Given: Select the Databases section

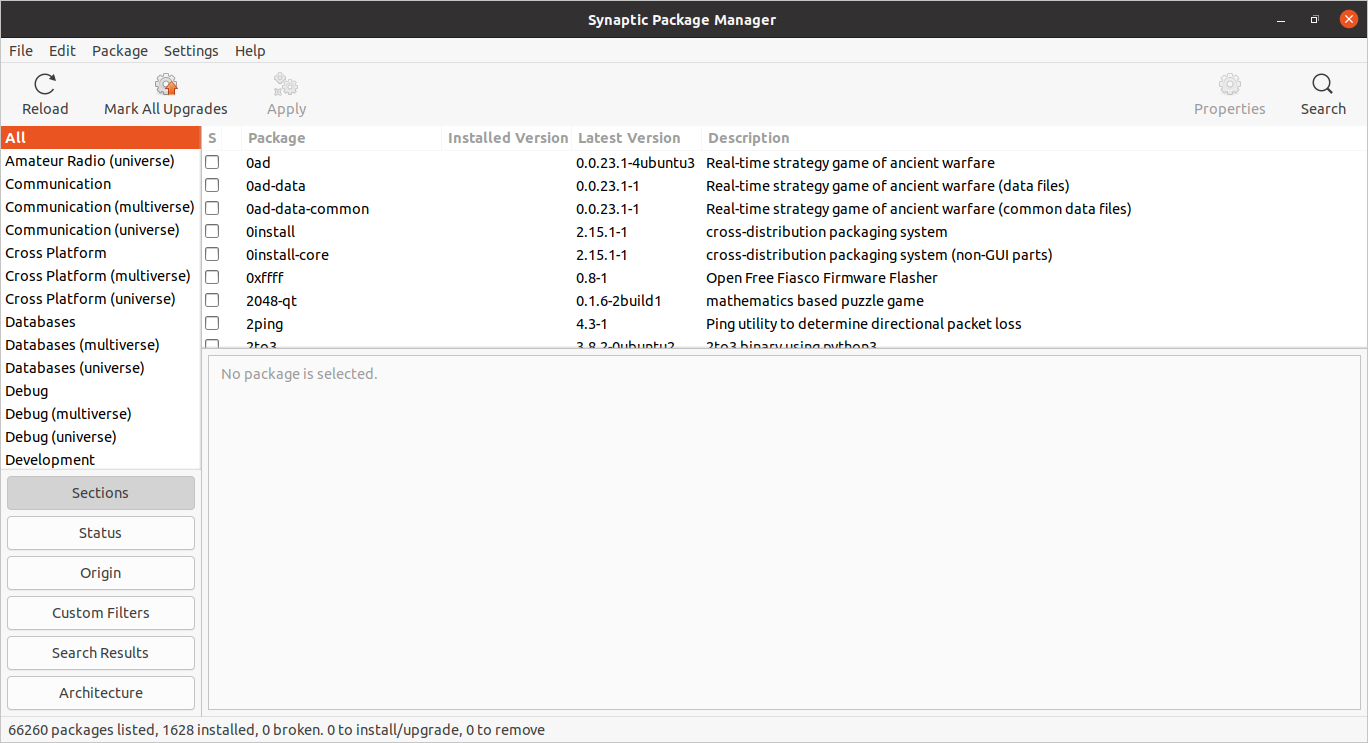Looking at the screenshot, I should click(100, 322).
